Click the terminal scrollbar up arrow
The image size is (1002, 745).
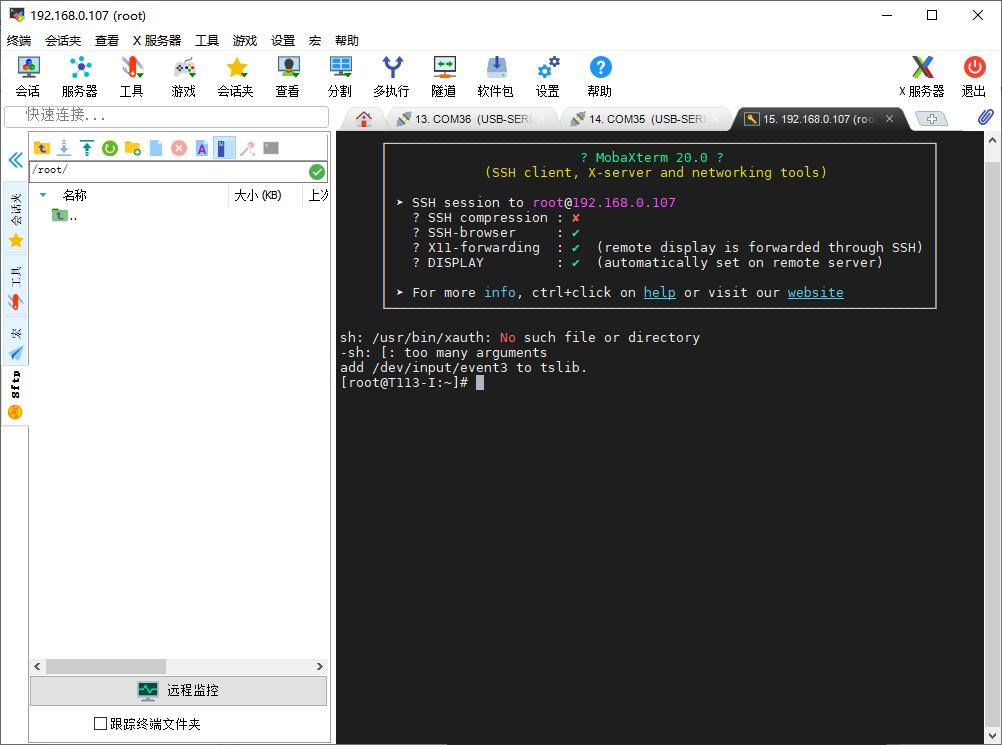click(x=992, y=139)
